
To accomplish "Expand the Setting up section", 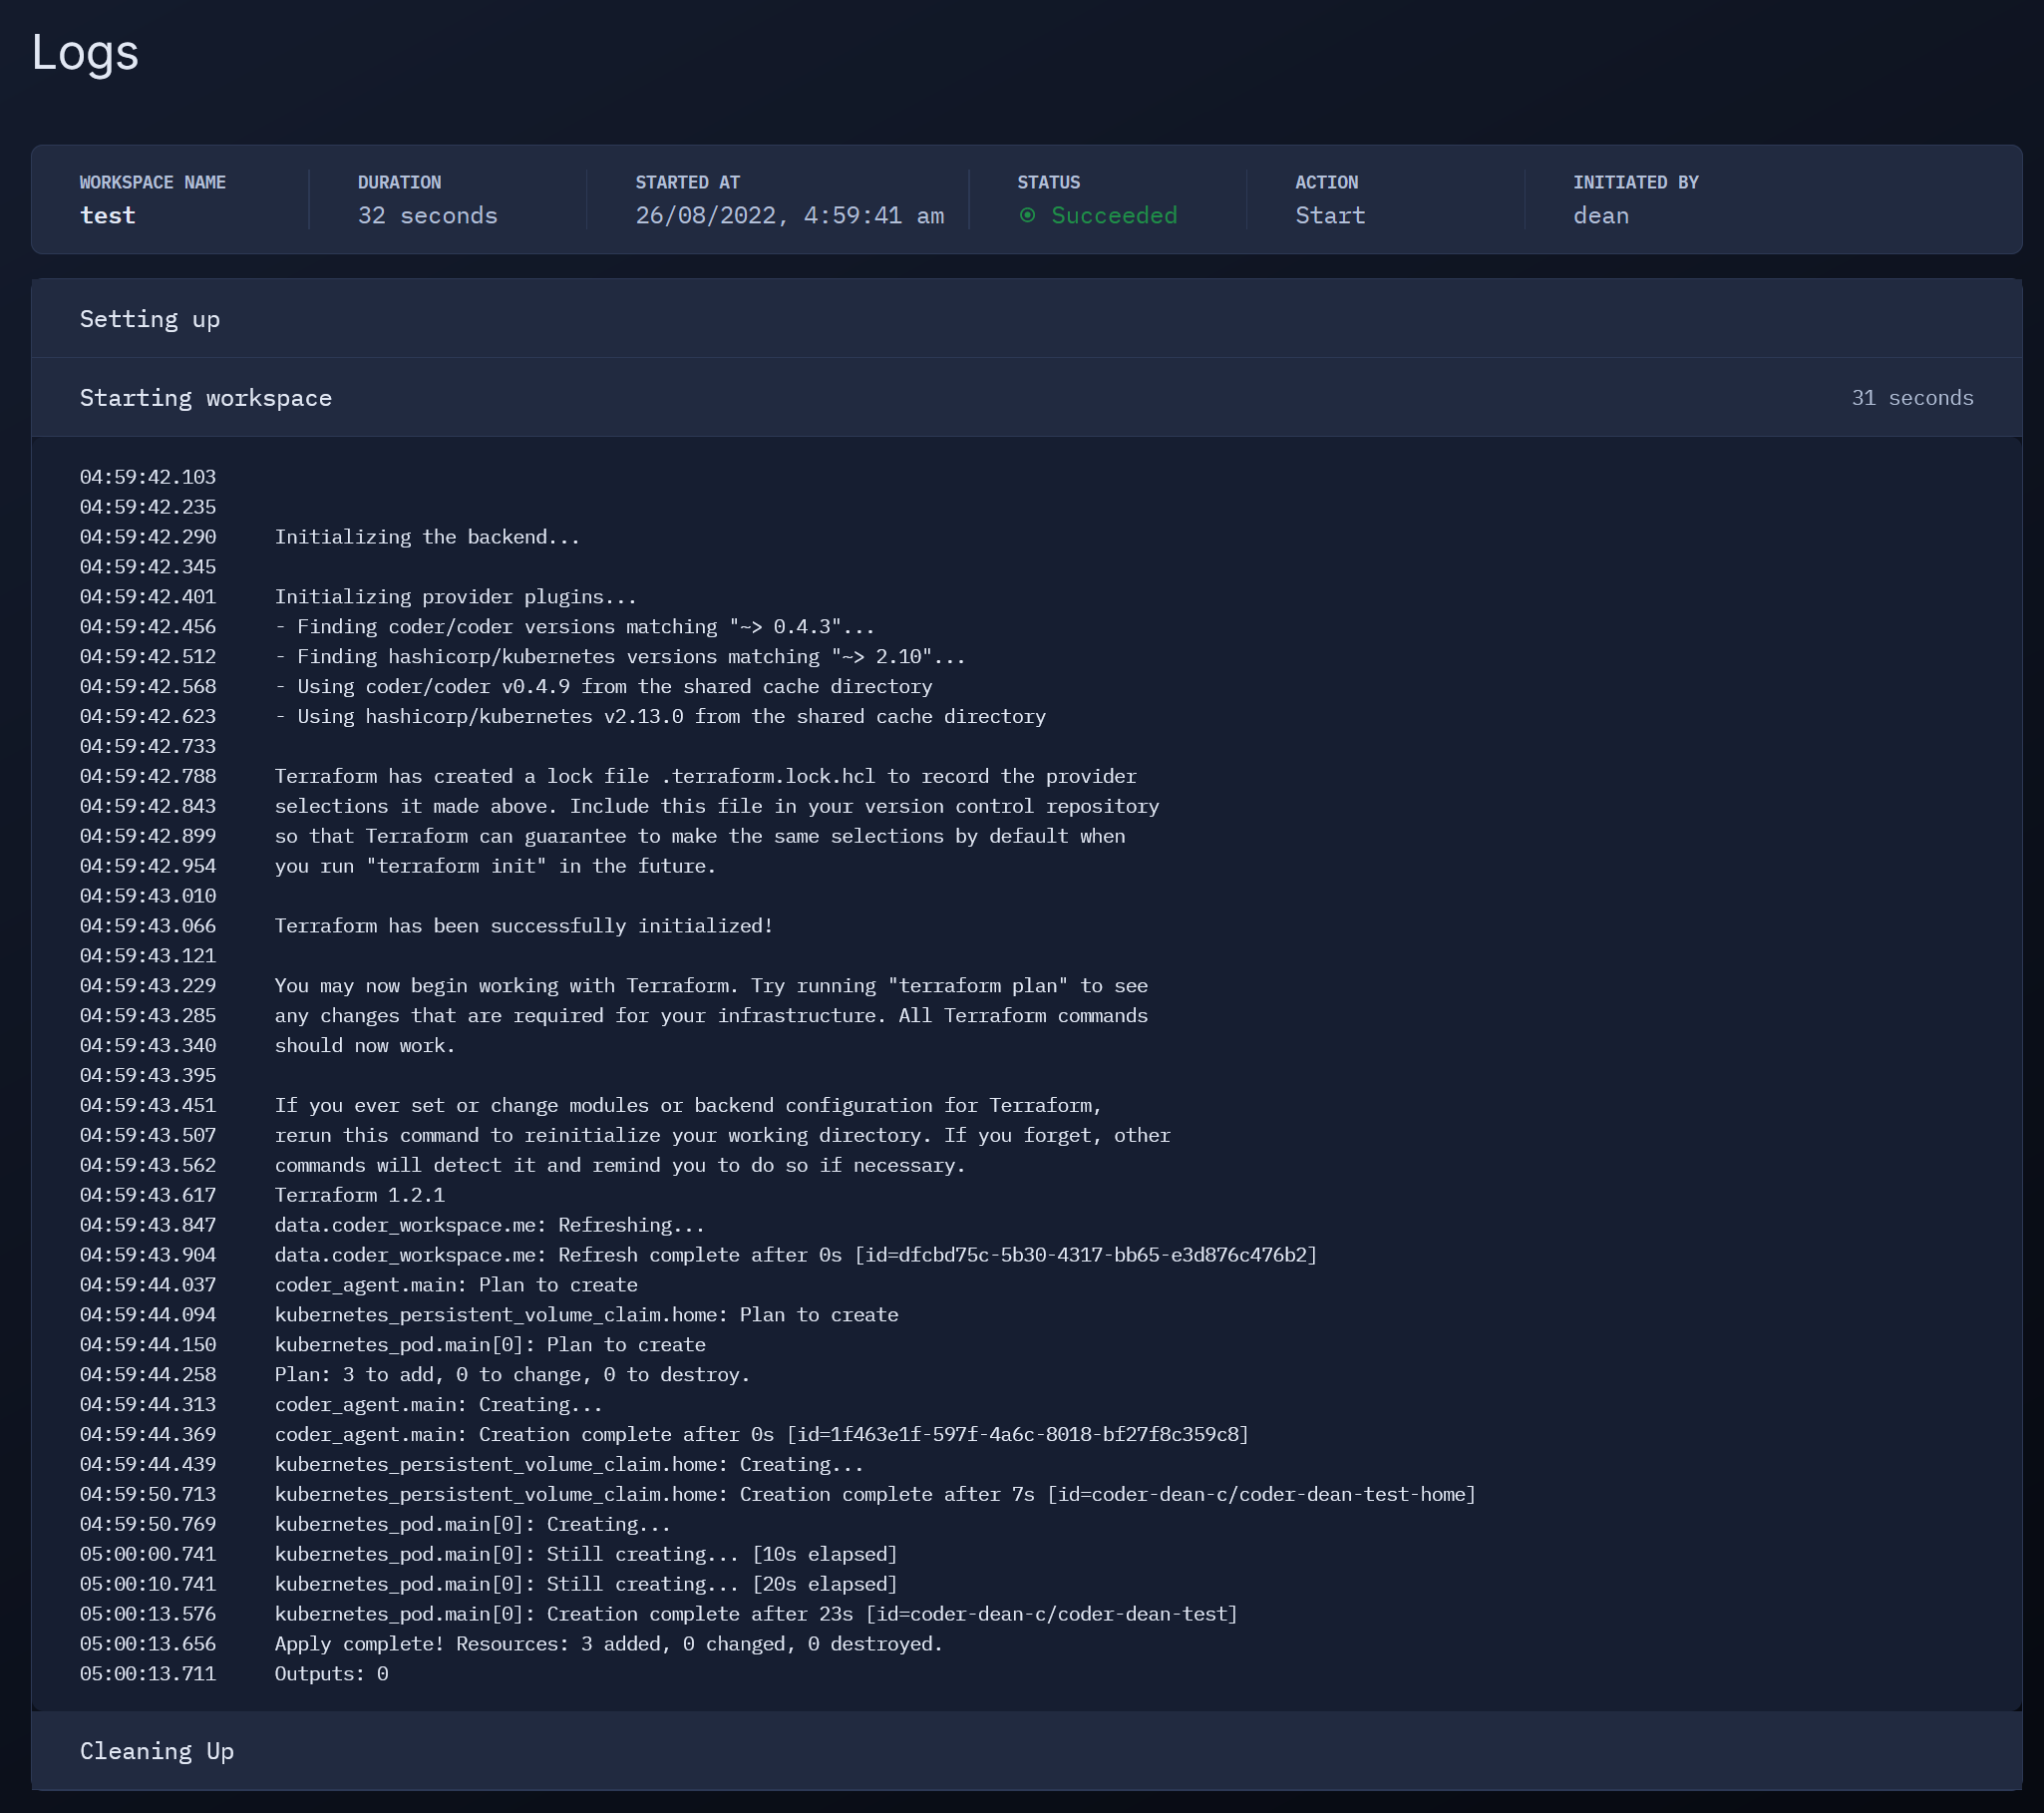I will pyautogui.click(x=1026, y=319).
